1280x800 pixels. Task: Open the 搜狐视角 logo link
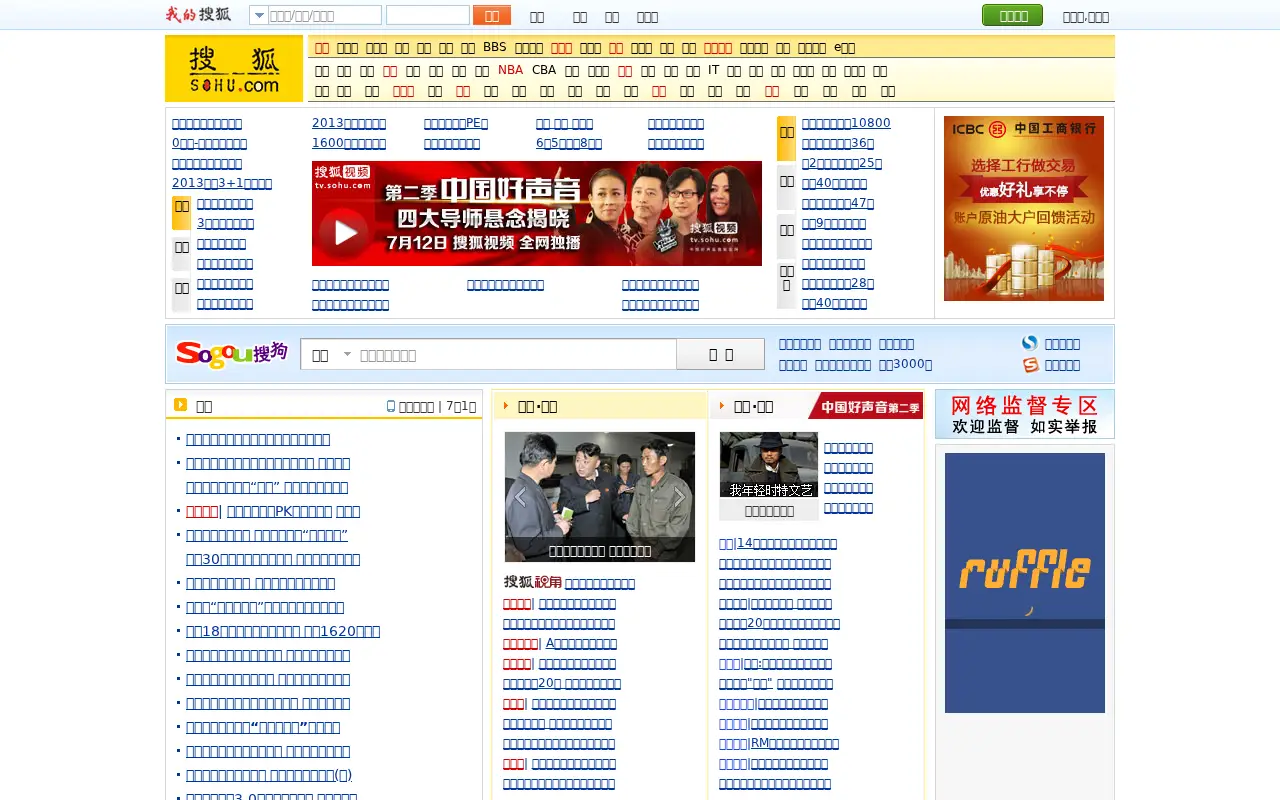click(x=533, y=582)
